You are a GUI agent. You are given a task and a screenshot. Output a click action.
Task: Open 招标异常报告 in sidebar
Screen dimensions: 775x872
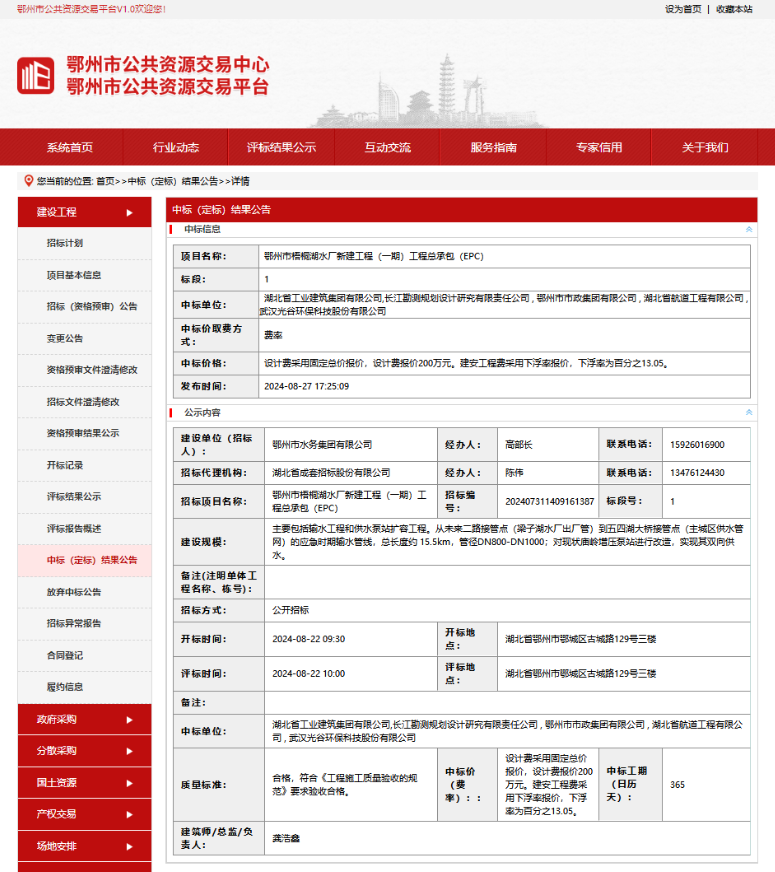pyautogui.click(x=74, y=623)
